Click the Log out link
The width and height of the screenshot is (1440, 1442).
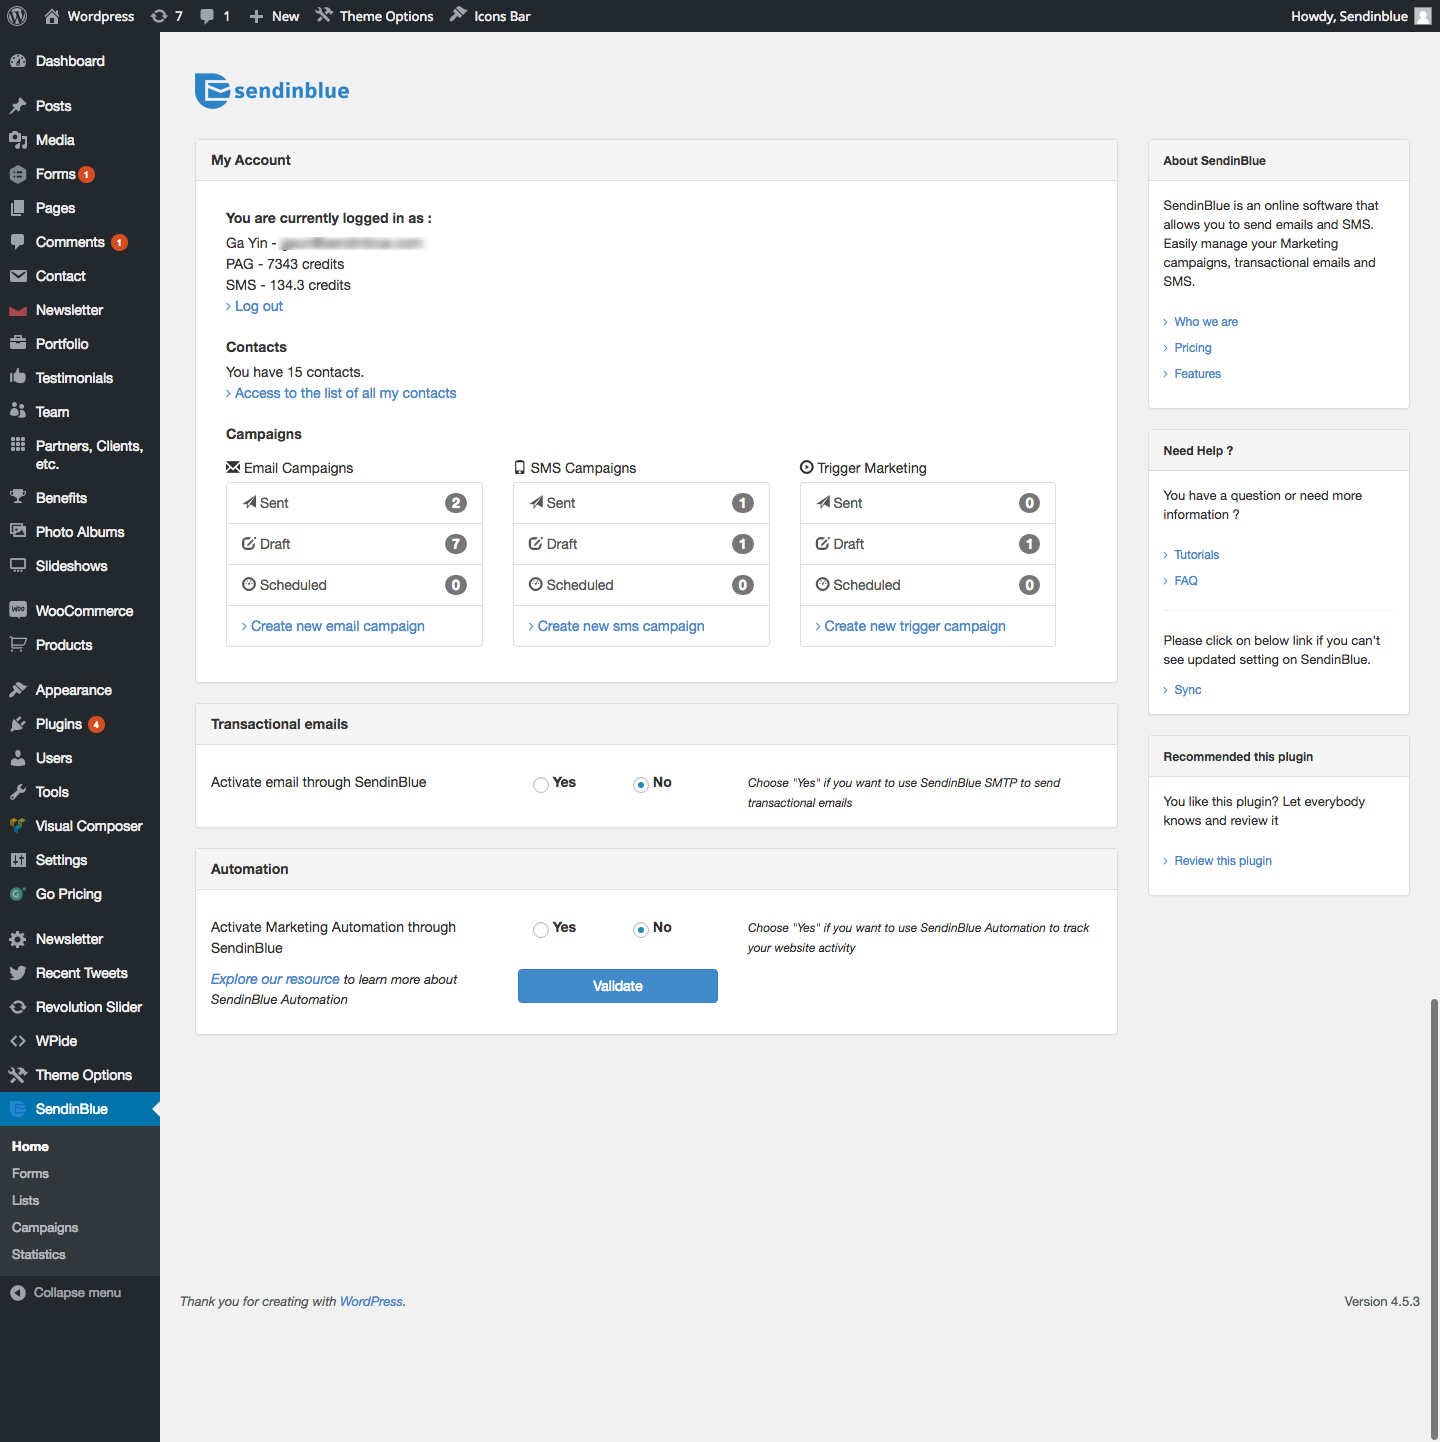[x=258, y=306]
